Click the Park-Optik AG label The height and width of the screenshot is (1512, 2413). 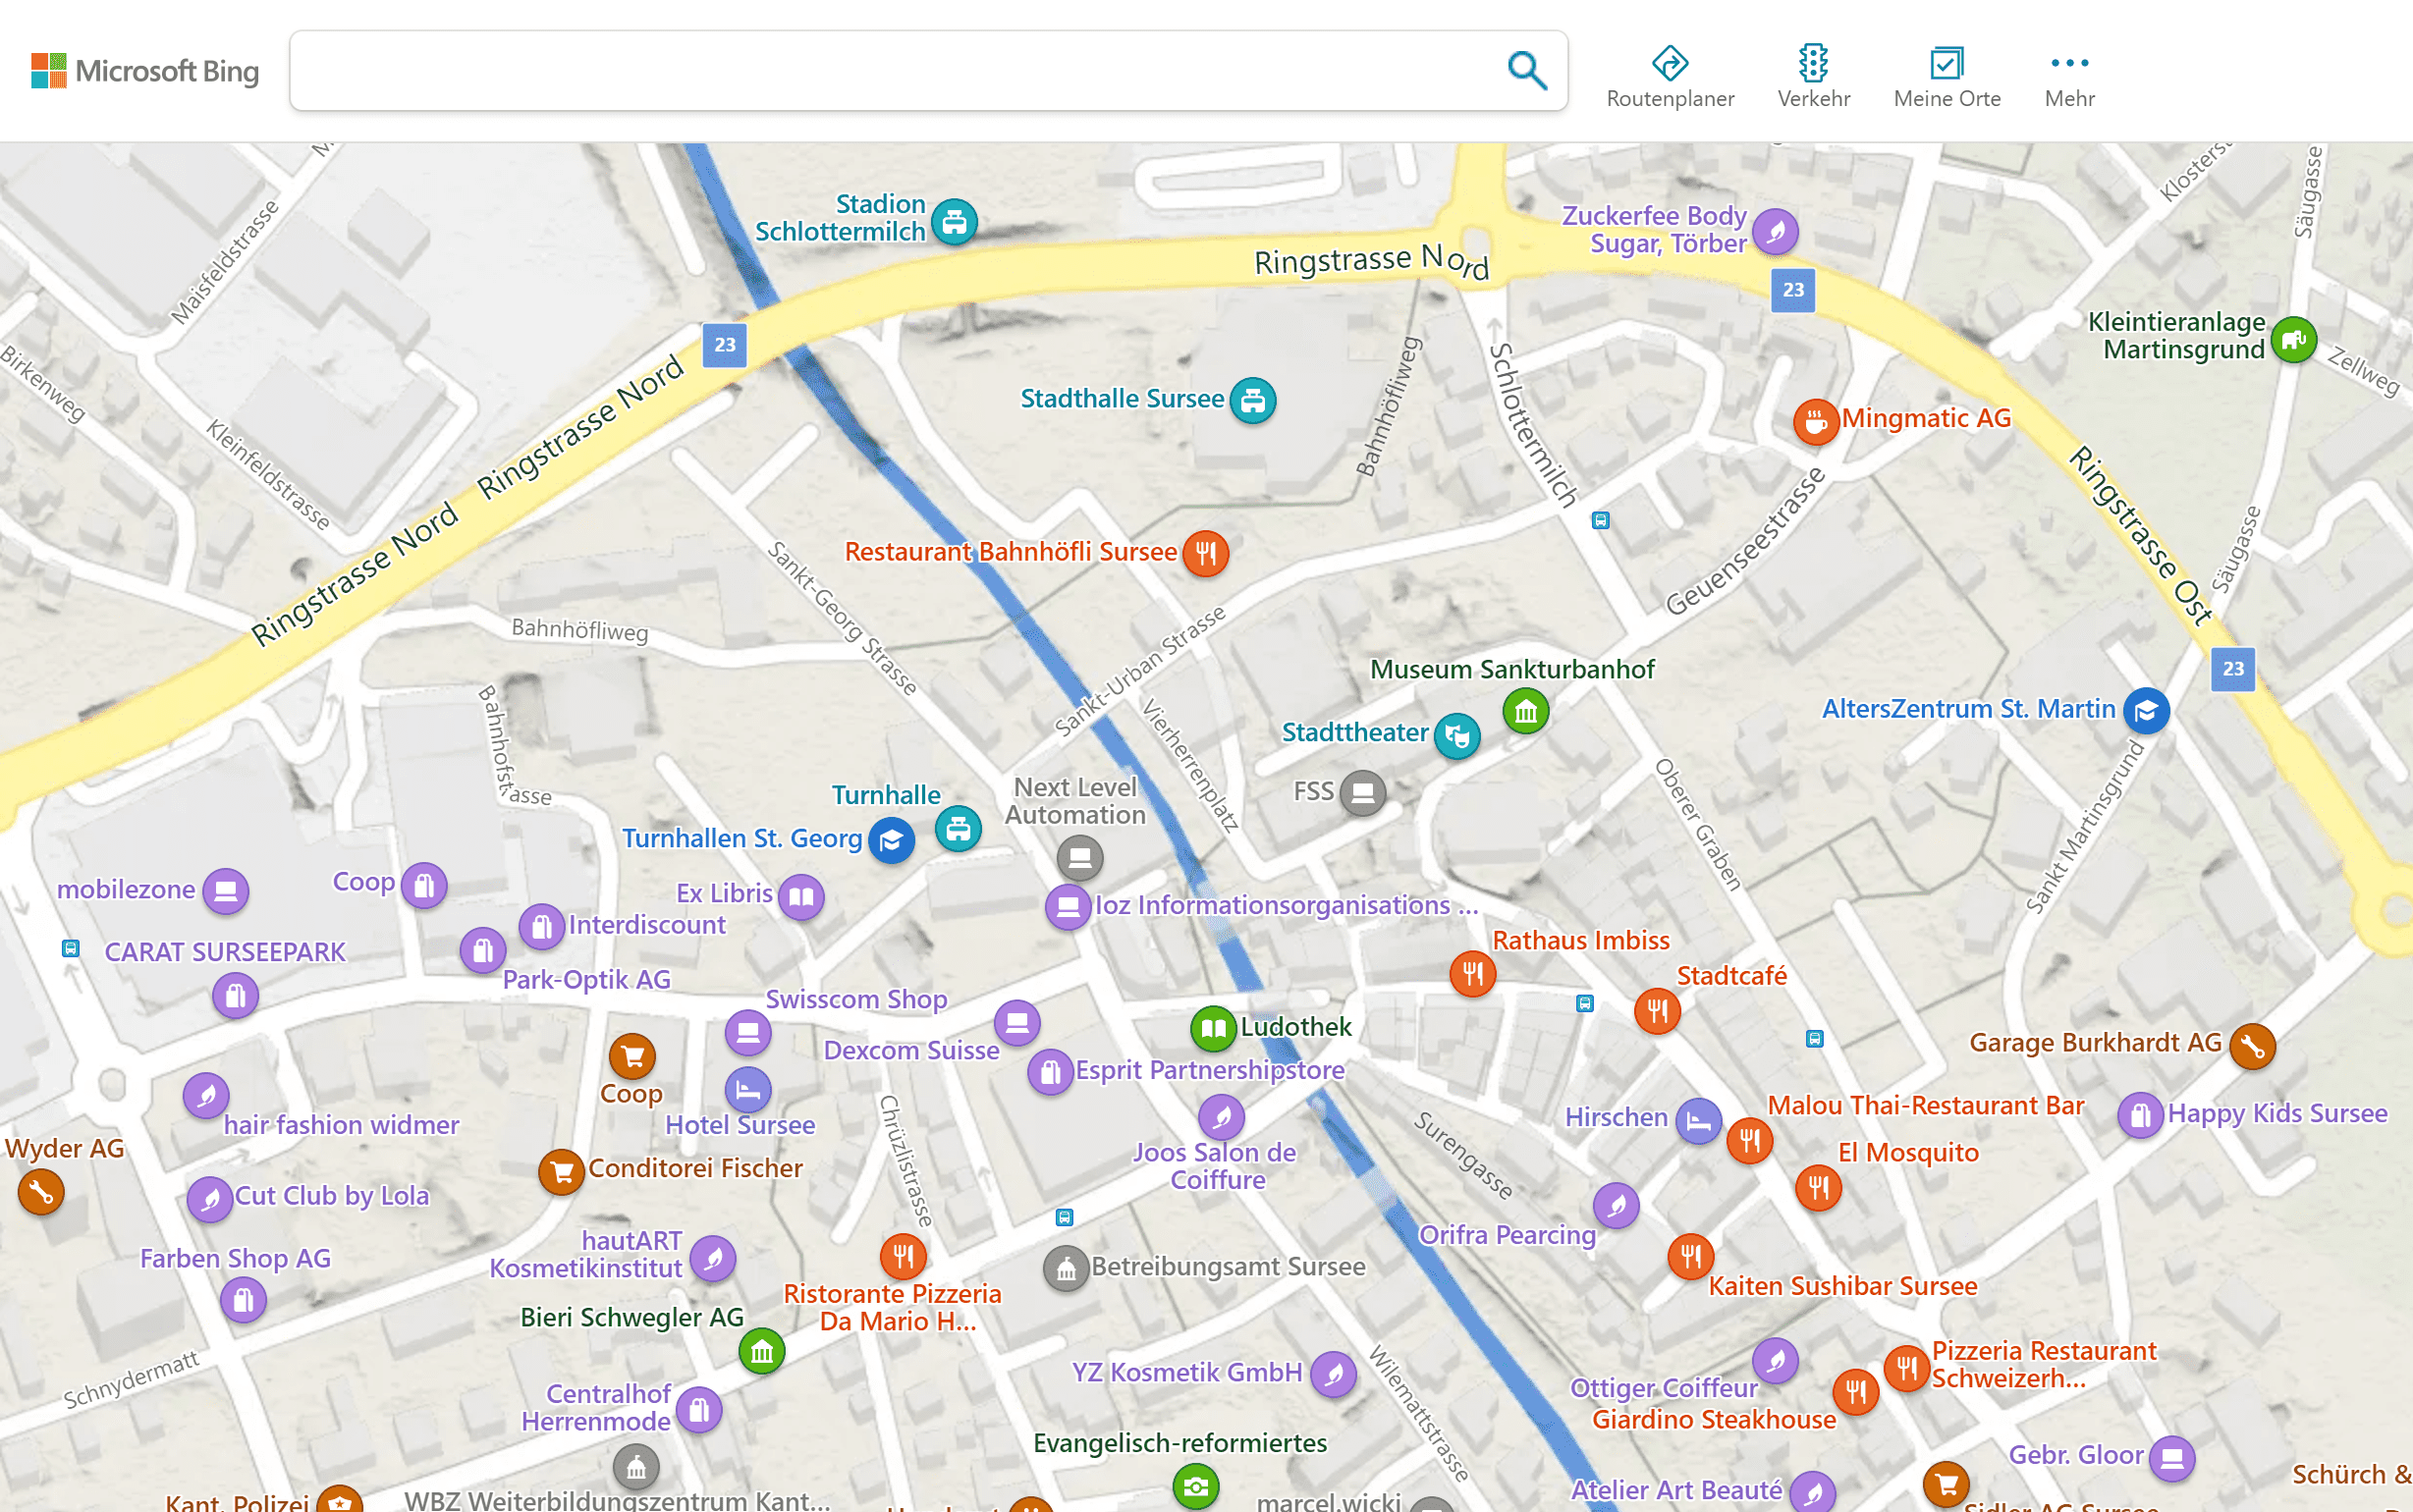[x=586, y=980]
